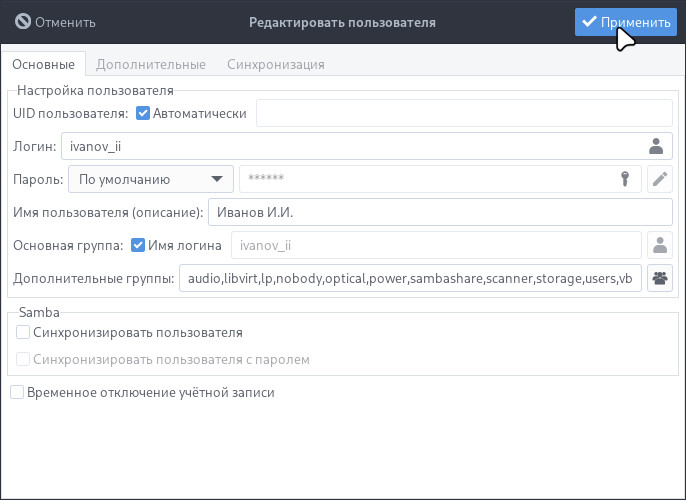Enable Синхронизировать пользователя checkbox
The width and height of the screenshot is (686, 500).
(x=23, y=332)
